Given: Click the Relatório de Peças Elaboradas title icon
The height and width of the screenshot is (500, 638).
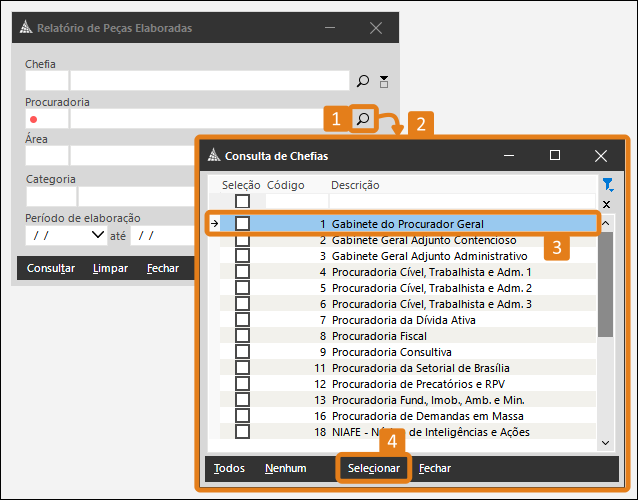Looking at the screenshot, I should [x=27, y=28].
